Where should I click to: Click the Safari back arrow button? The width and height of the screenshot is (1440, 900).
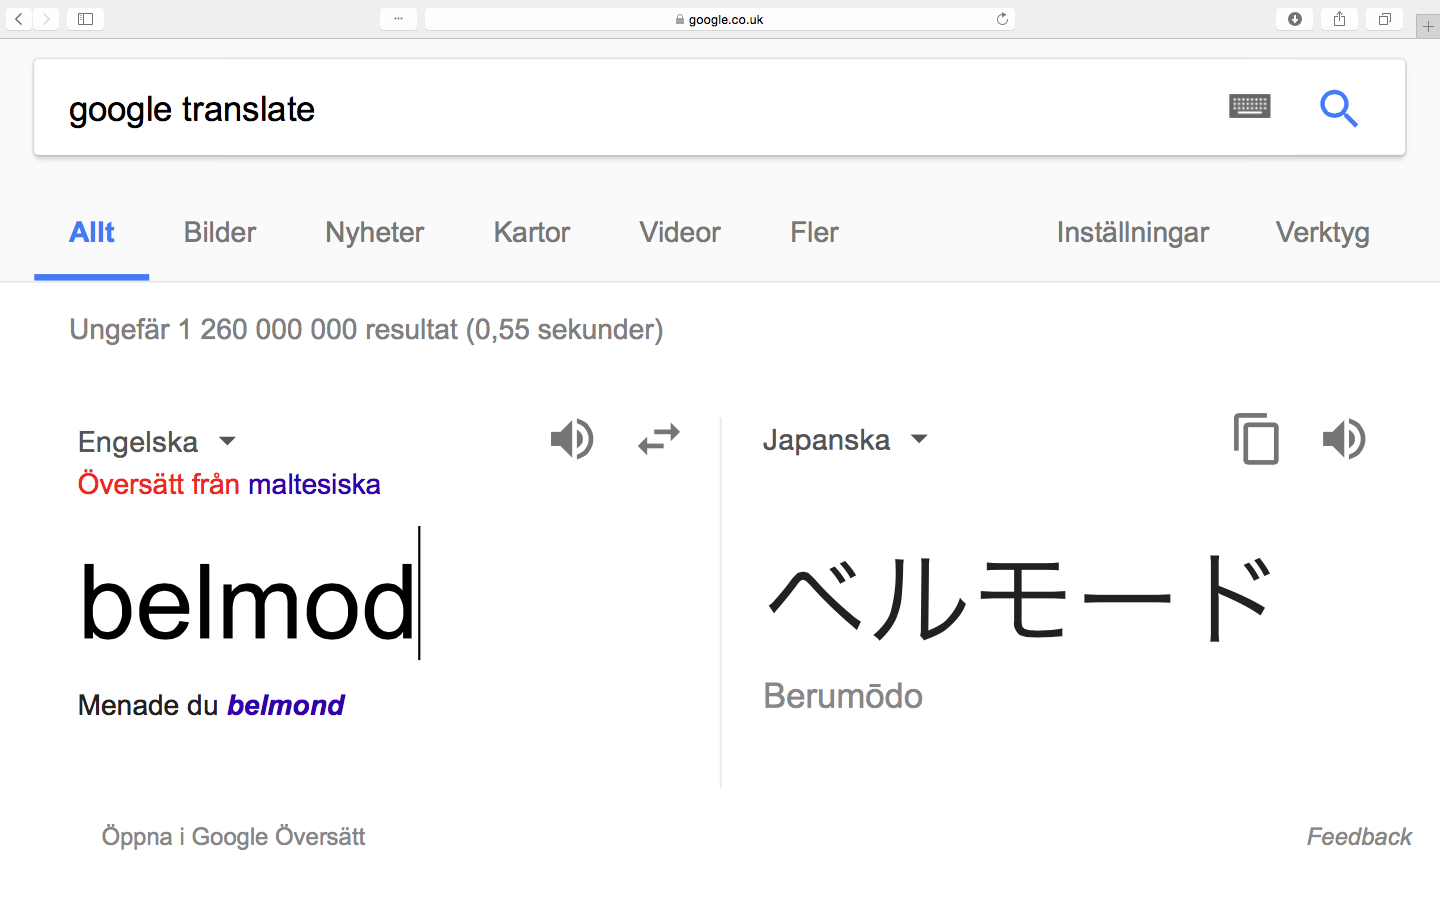[x=19, y=19]
